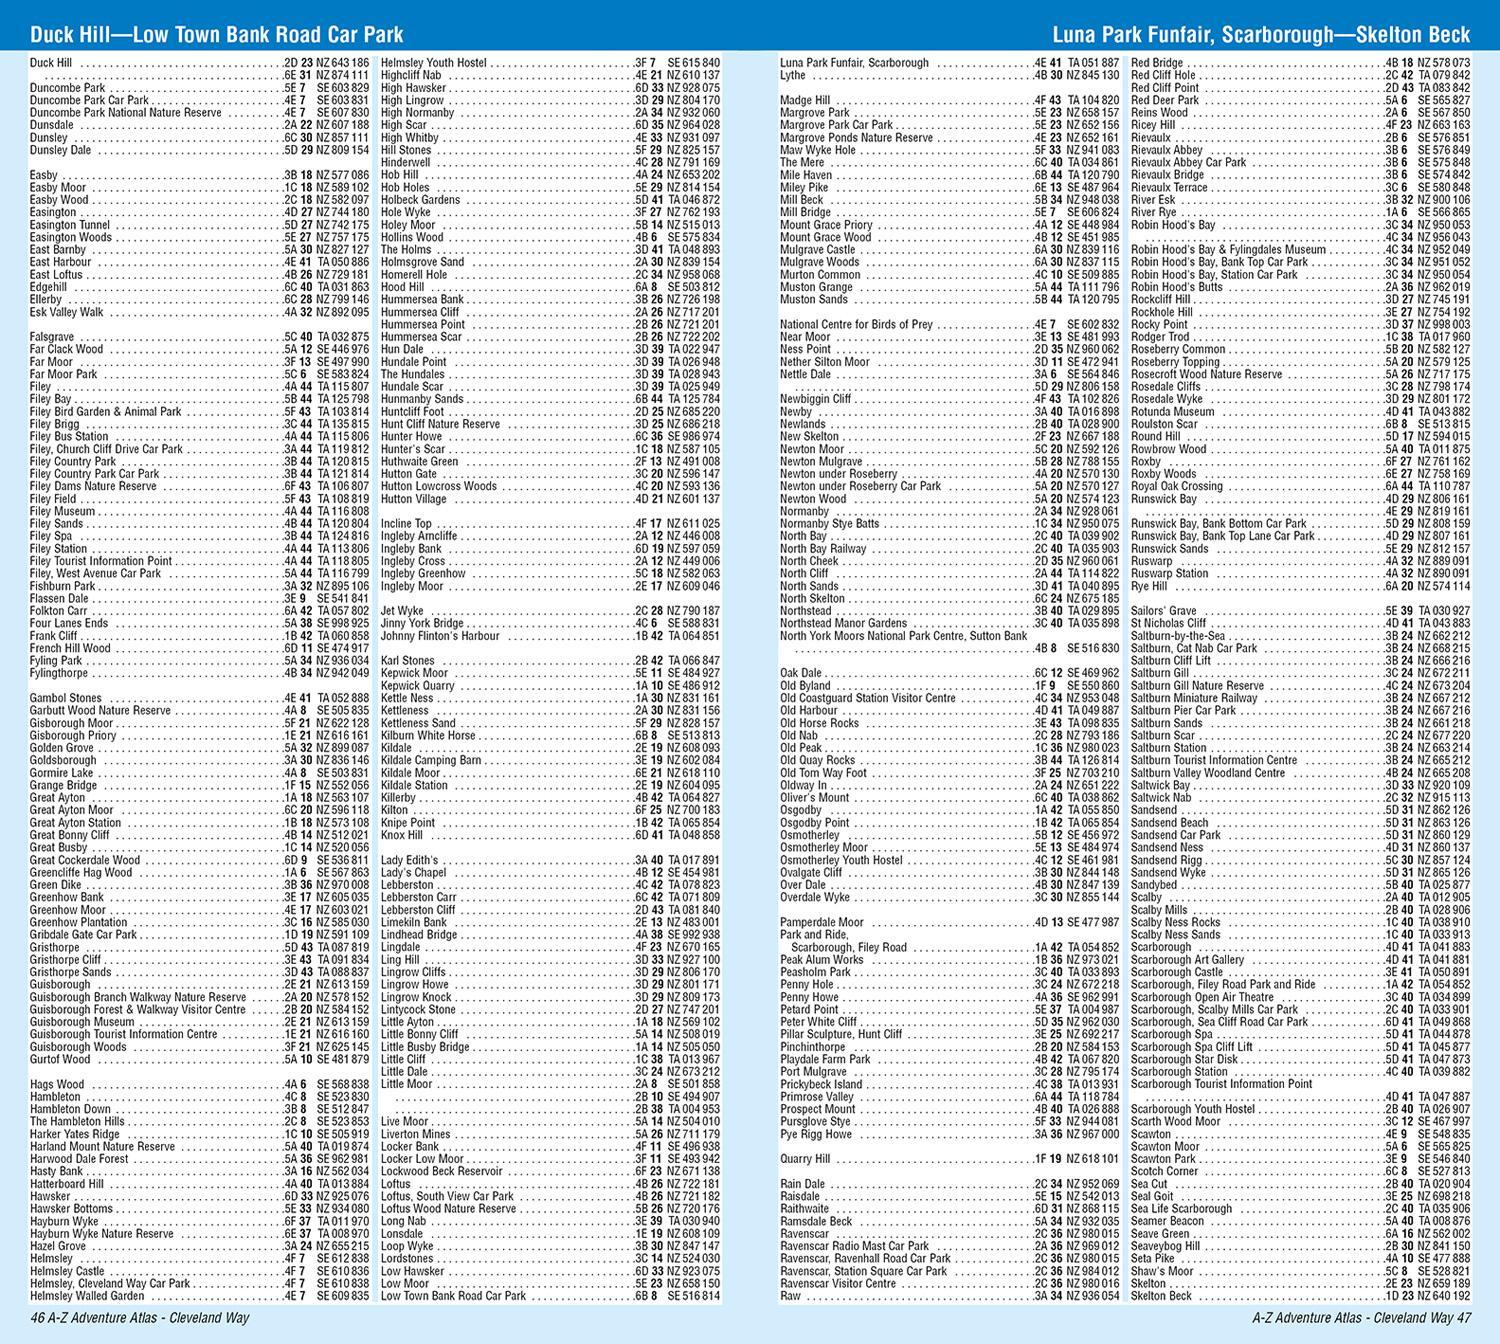Image resolution: width=1500 pixels, height=1344 pixels.
Task: Select the 'Holbeck Gardens' entry
Action: 550,200
